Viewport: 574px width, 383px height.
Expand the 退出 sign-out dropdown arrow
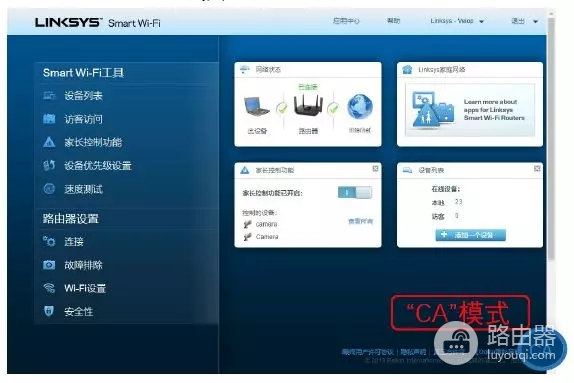click(x=535, y=22)
